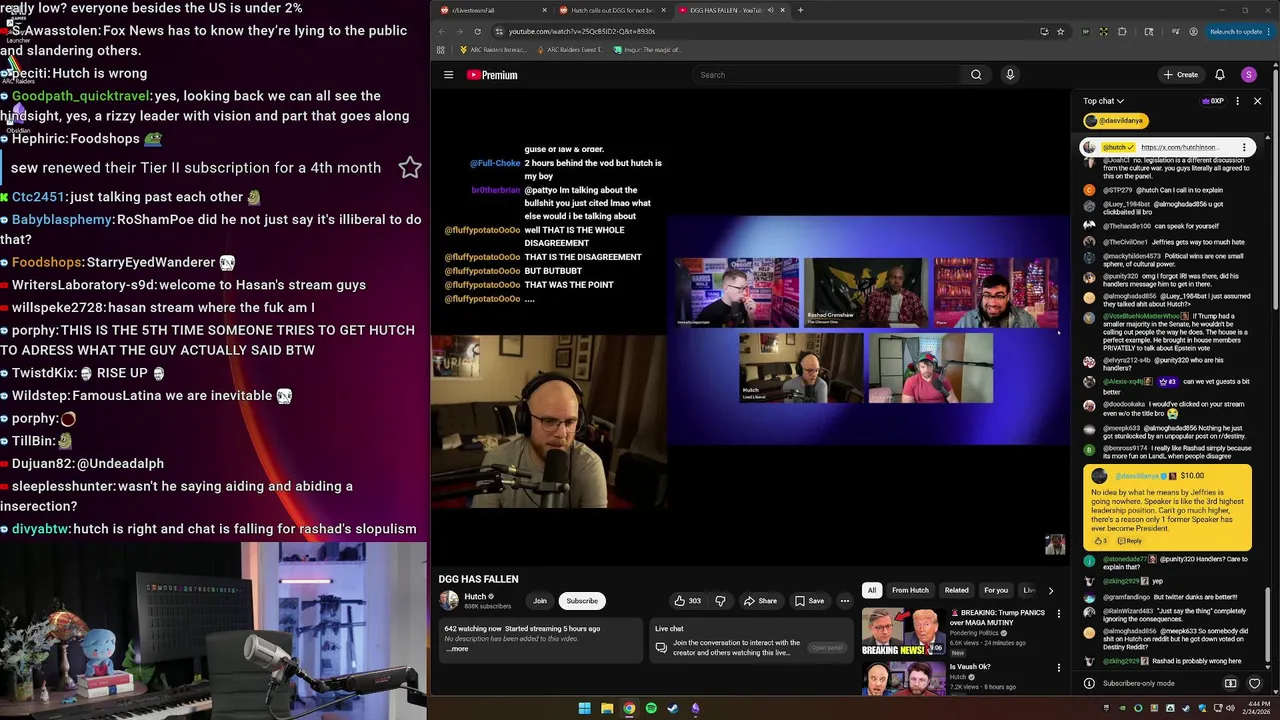Open Steam from the taskbar
The width and height of the screenshot is (1280, 720).
point(673,708)
